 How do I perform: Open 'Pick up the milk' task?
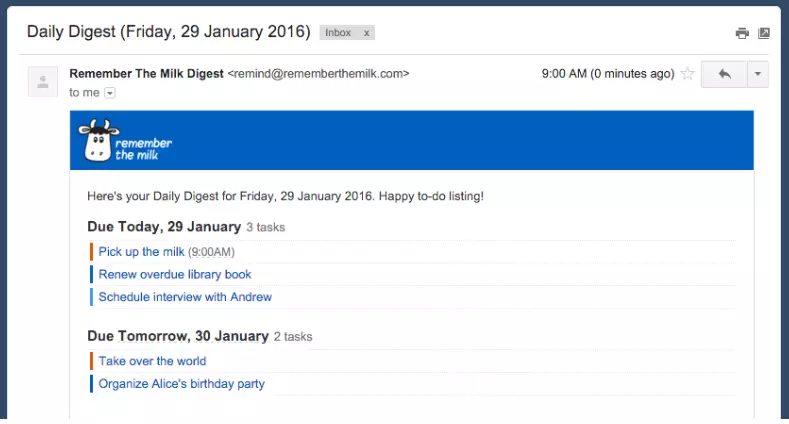[141, 251]
